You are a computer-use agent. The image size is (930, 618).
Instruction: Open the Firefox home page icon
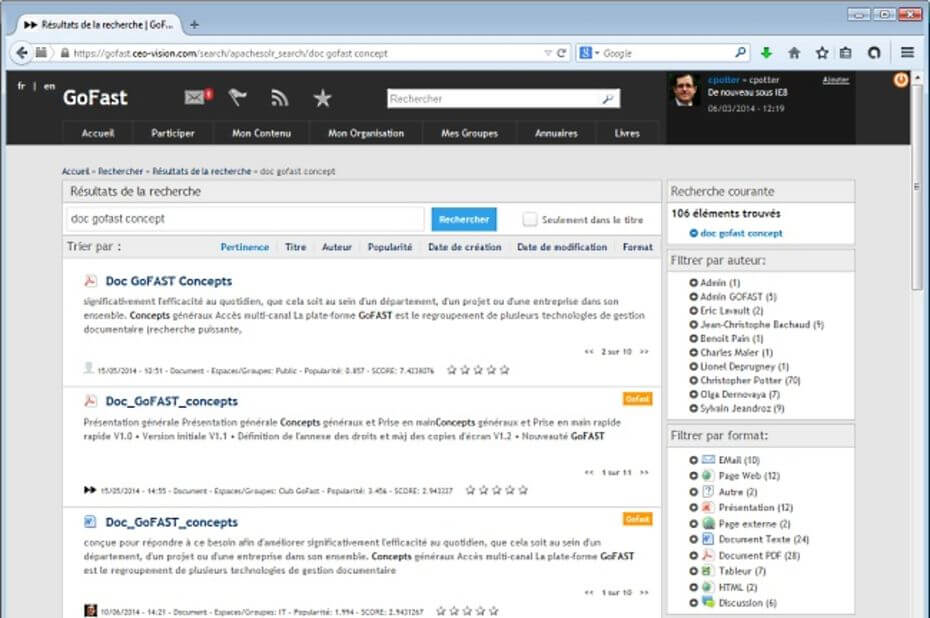pyautogui.click(x=794, y=53)
